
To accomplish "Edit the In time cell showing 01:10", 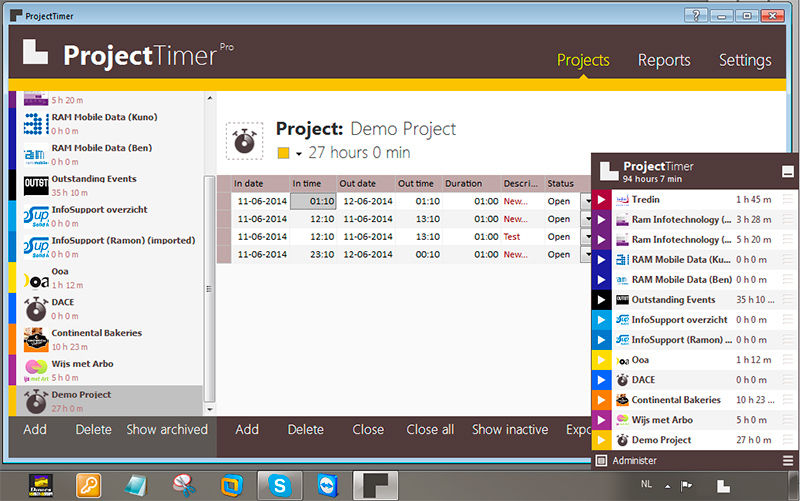I will click(x=313, y=200).
